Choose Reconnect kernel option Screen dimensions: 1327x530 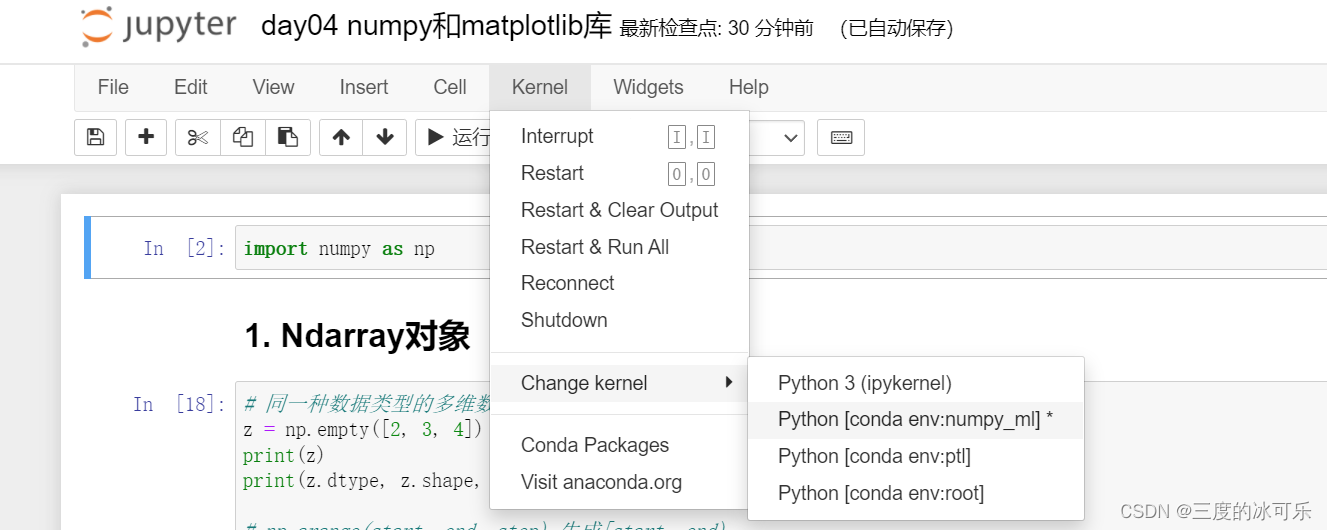tap(619, 284)
